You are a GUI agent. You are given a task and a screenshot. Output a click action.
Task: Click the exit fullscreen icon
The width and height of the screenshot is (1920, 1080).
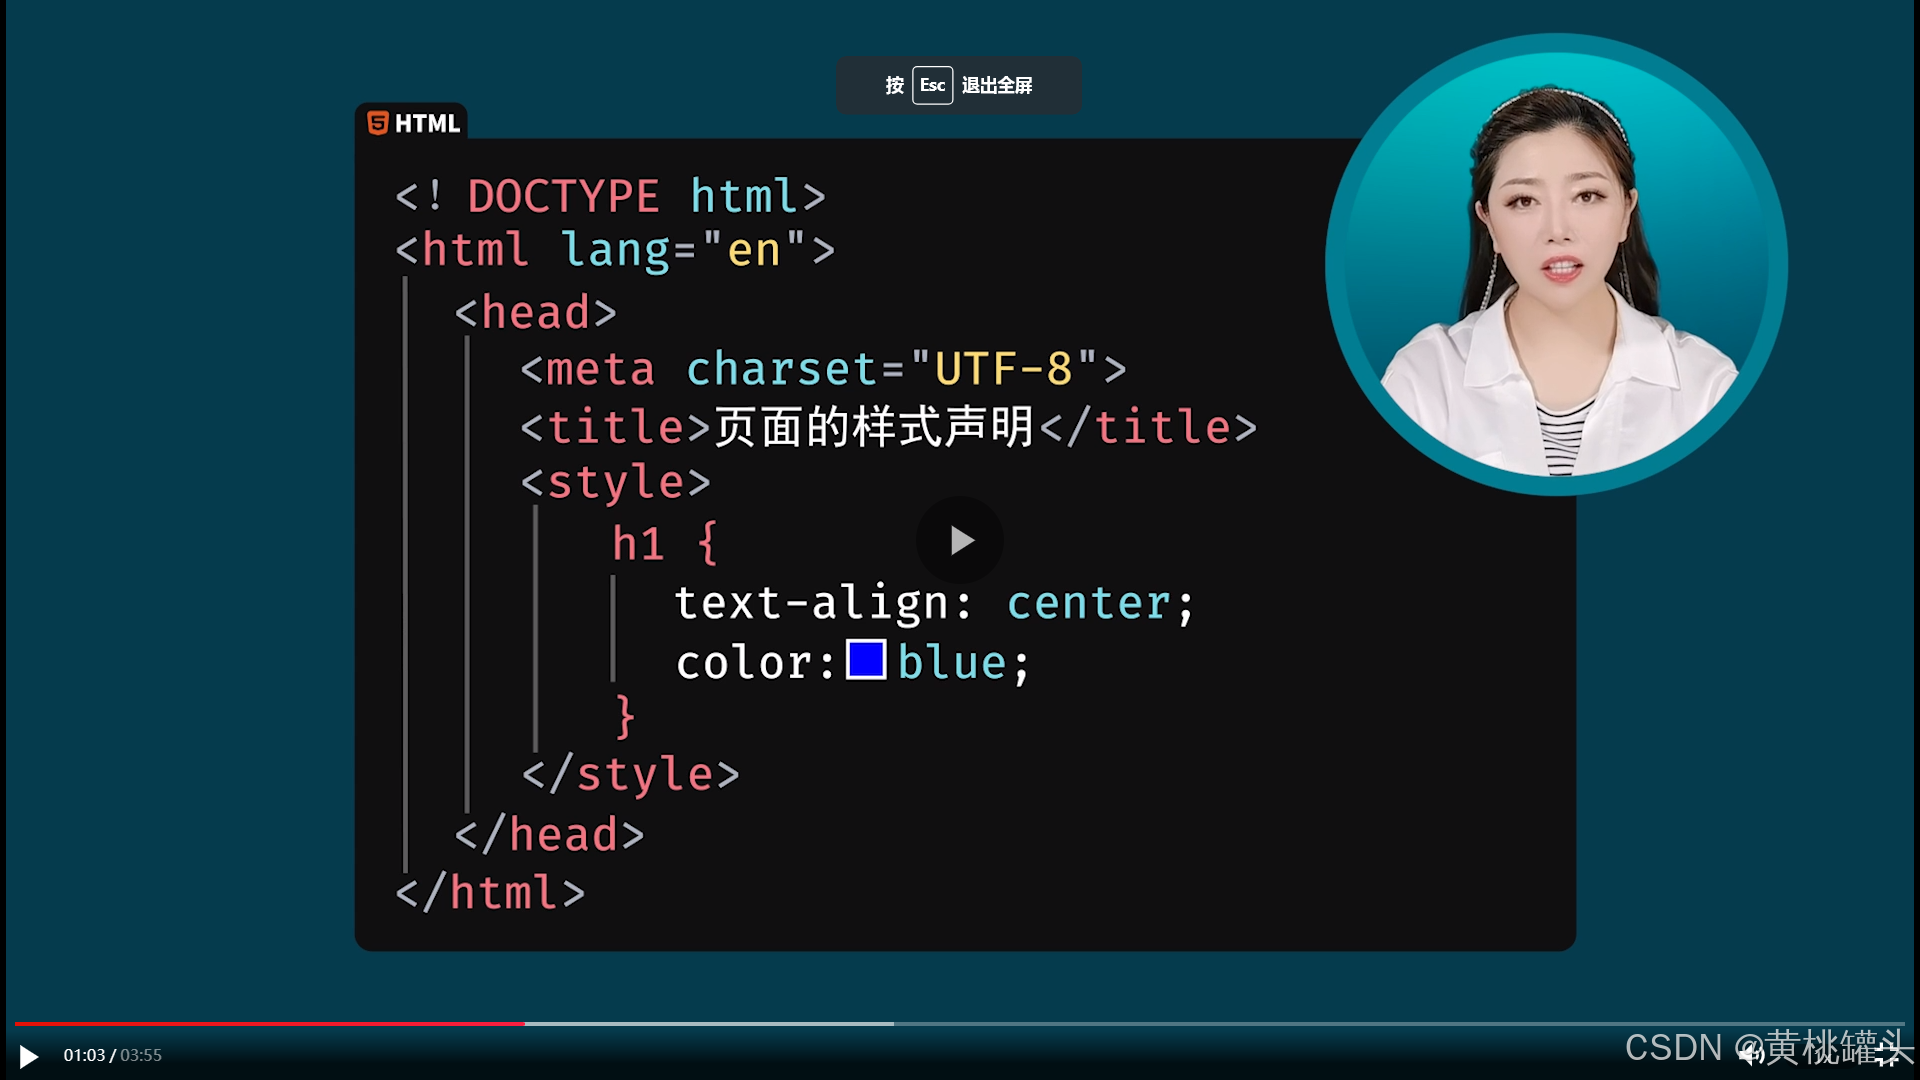pyautogui.click(x=1888, y=1054)
